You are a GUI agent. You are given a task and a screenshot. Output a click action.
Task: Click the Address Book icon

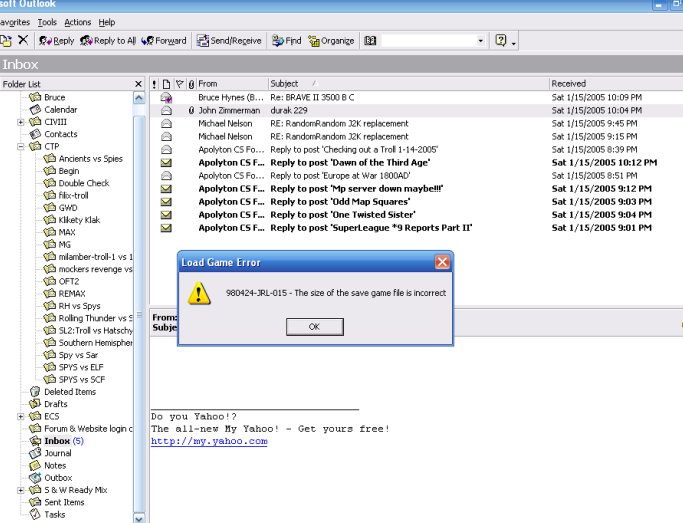[370, 41]
